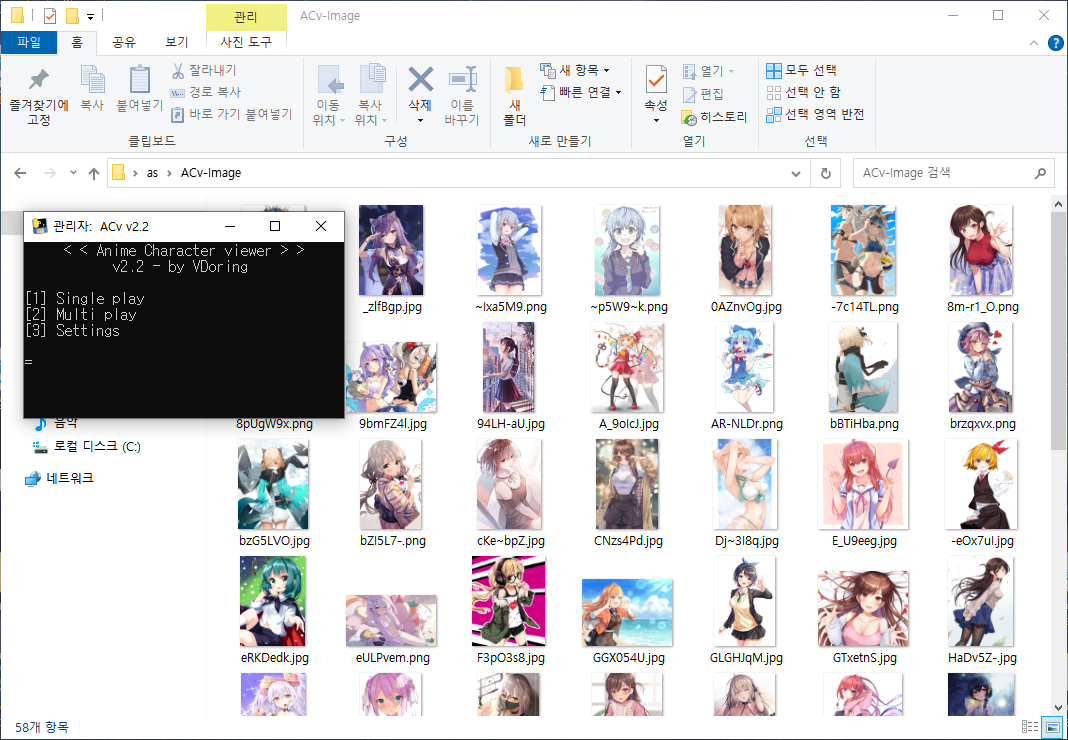This screenshot has width=1068, height=740.
Task: Switch to the Share (공유) tab
Action: pyautogui.click(x=124, y=42)
